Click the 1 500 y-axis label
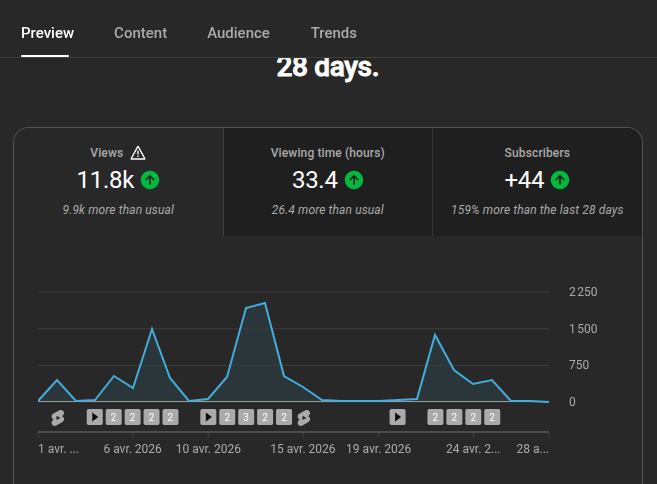 click(583, 329)
